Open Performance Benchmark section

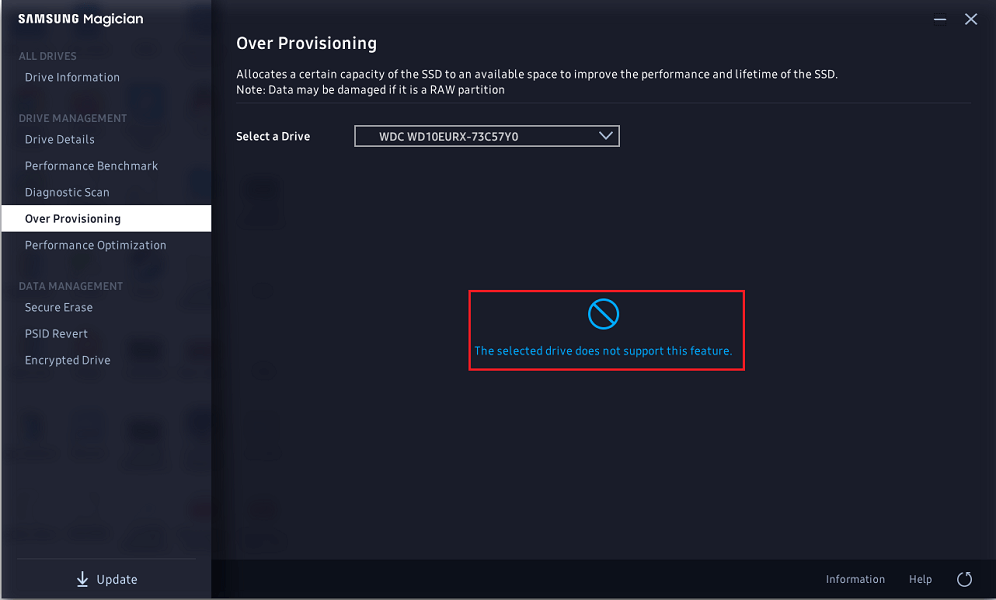coord(91,166)
